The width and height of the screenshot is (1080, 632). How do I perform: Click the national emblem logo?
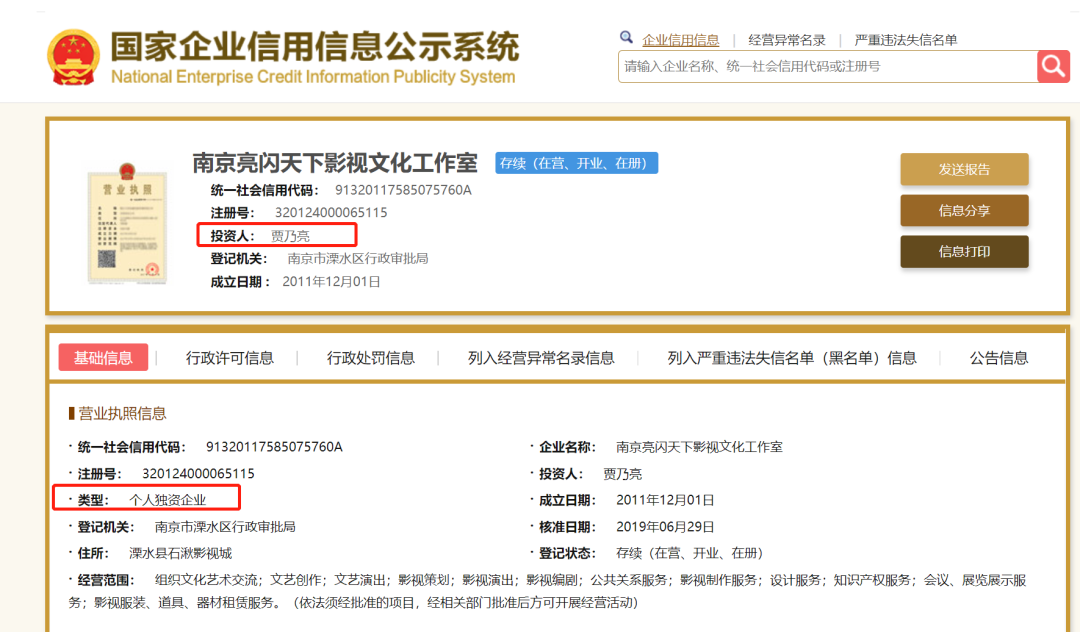click(x=73, y=57)
